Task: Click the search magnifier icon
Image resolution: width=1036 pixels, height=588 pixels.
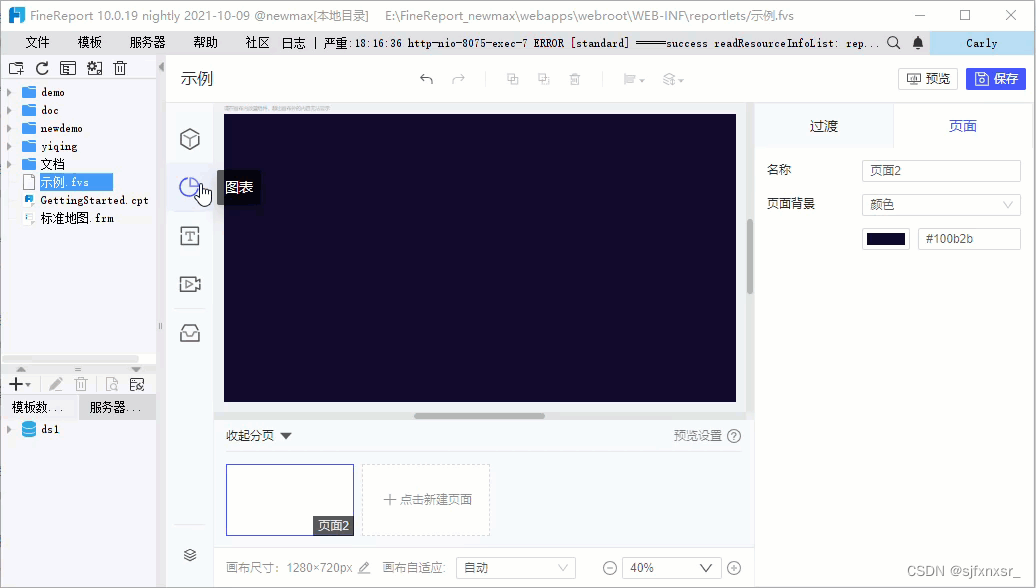Action: point(893,43)
